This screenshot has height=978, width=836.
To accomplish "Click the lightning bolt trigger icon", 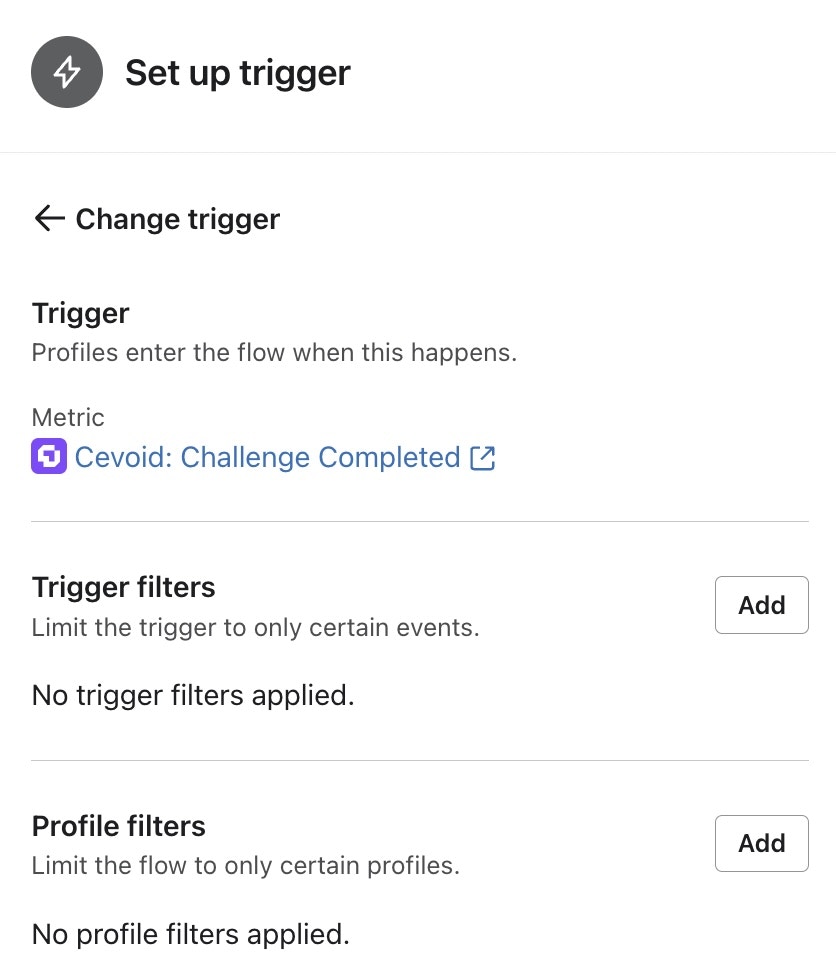I will tap(67, 72).
